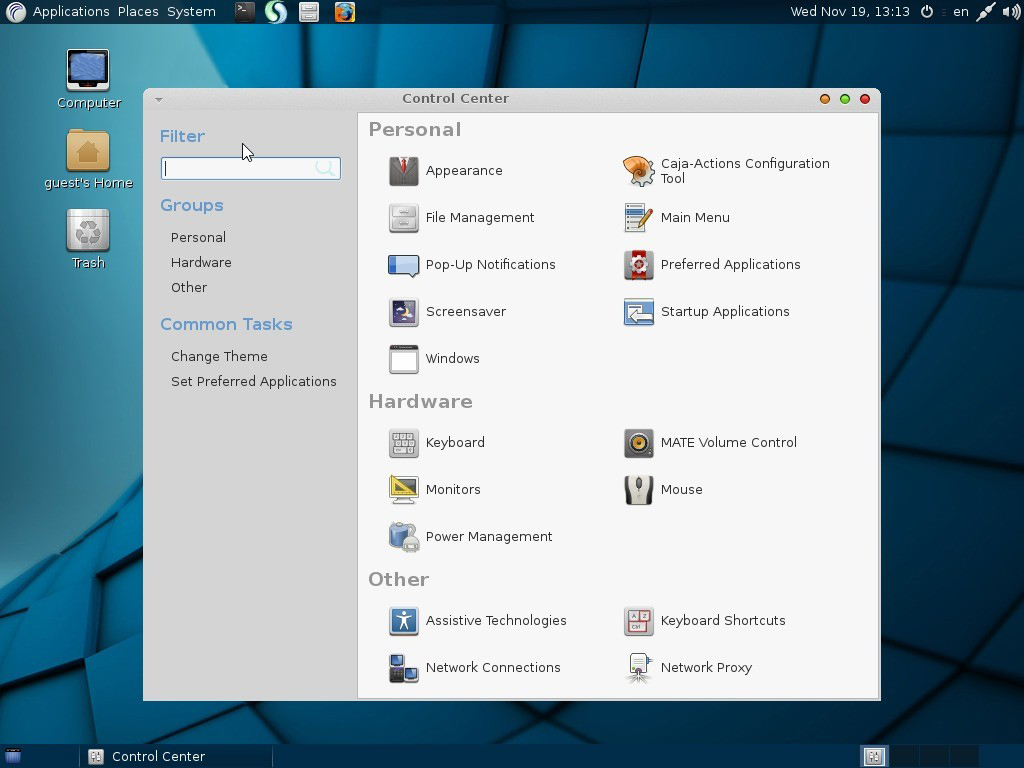Open Startup Applications settings

pyautogui.click(x=707, y=312)
